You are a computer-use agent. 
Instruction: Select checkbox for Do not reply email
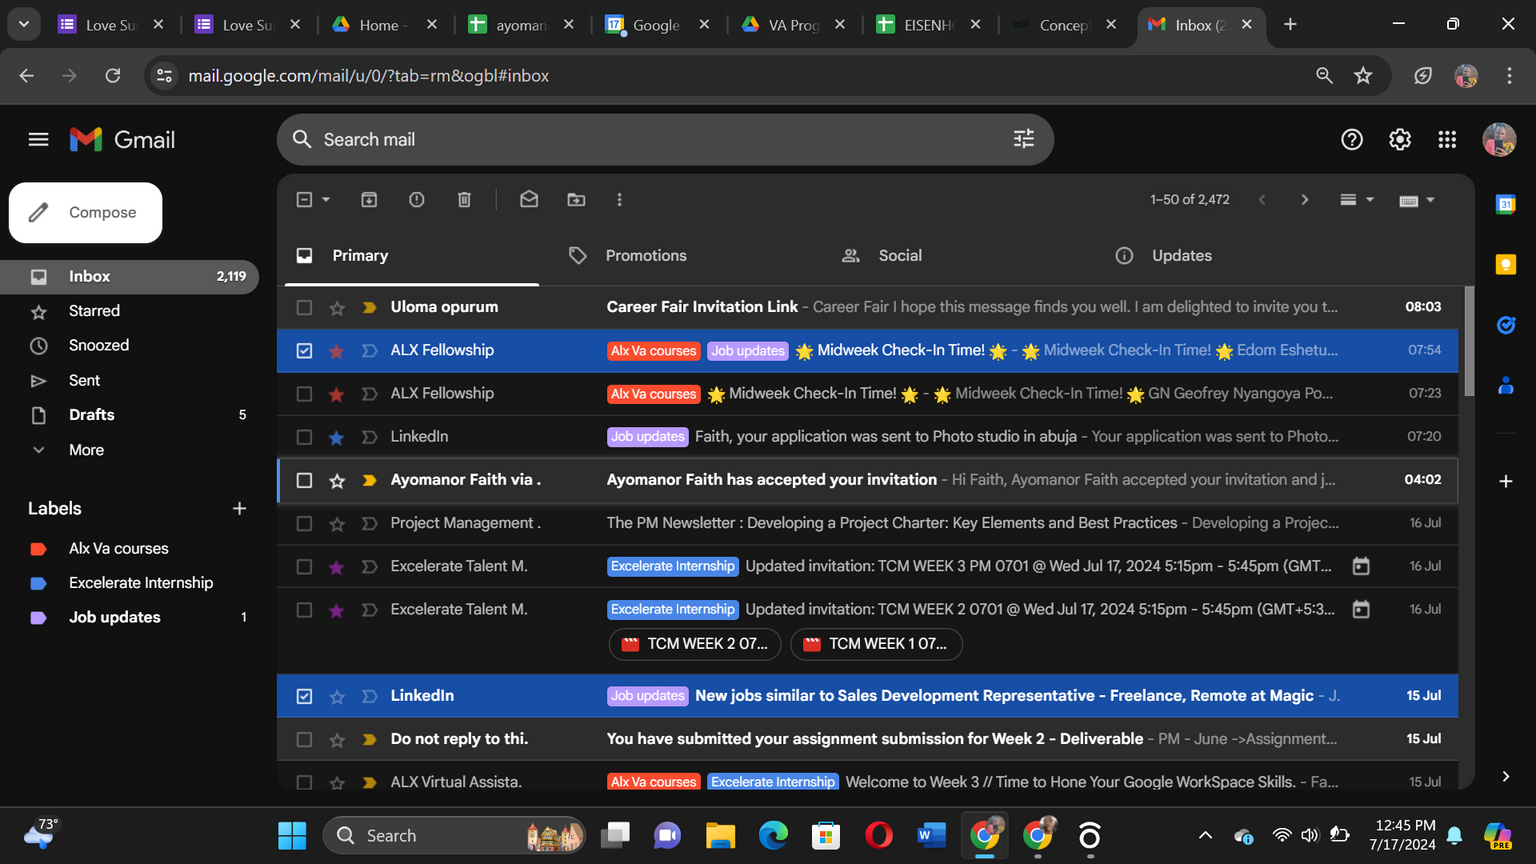304,739
